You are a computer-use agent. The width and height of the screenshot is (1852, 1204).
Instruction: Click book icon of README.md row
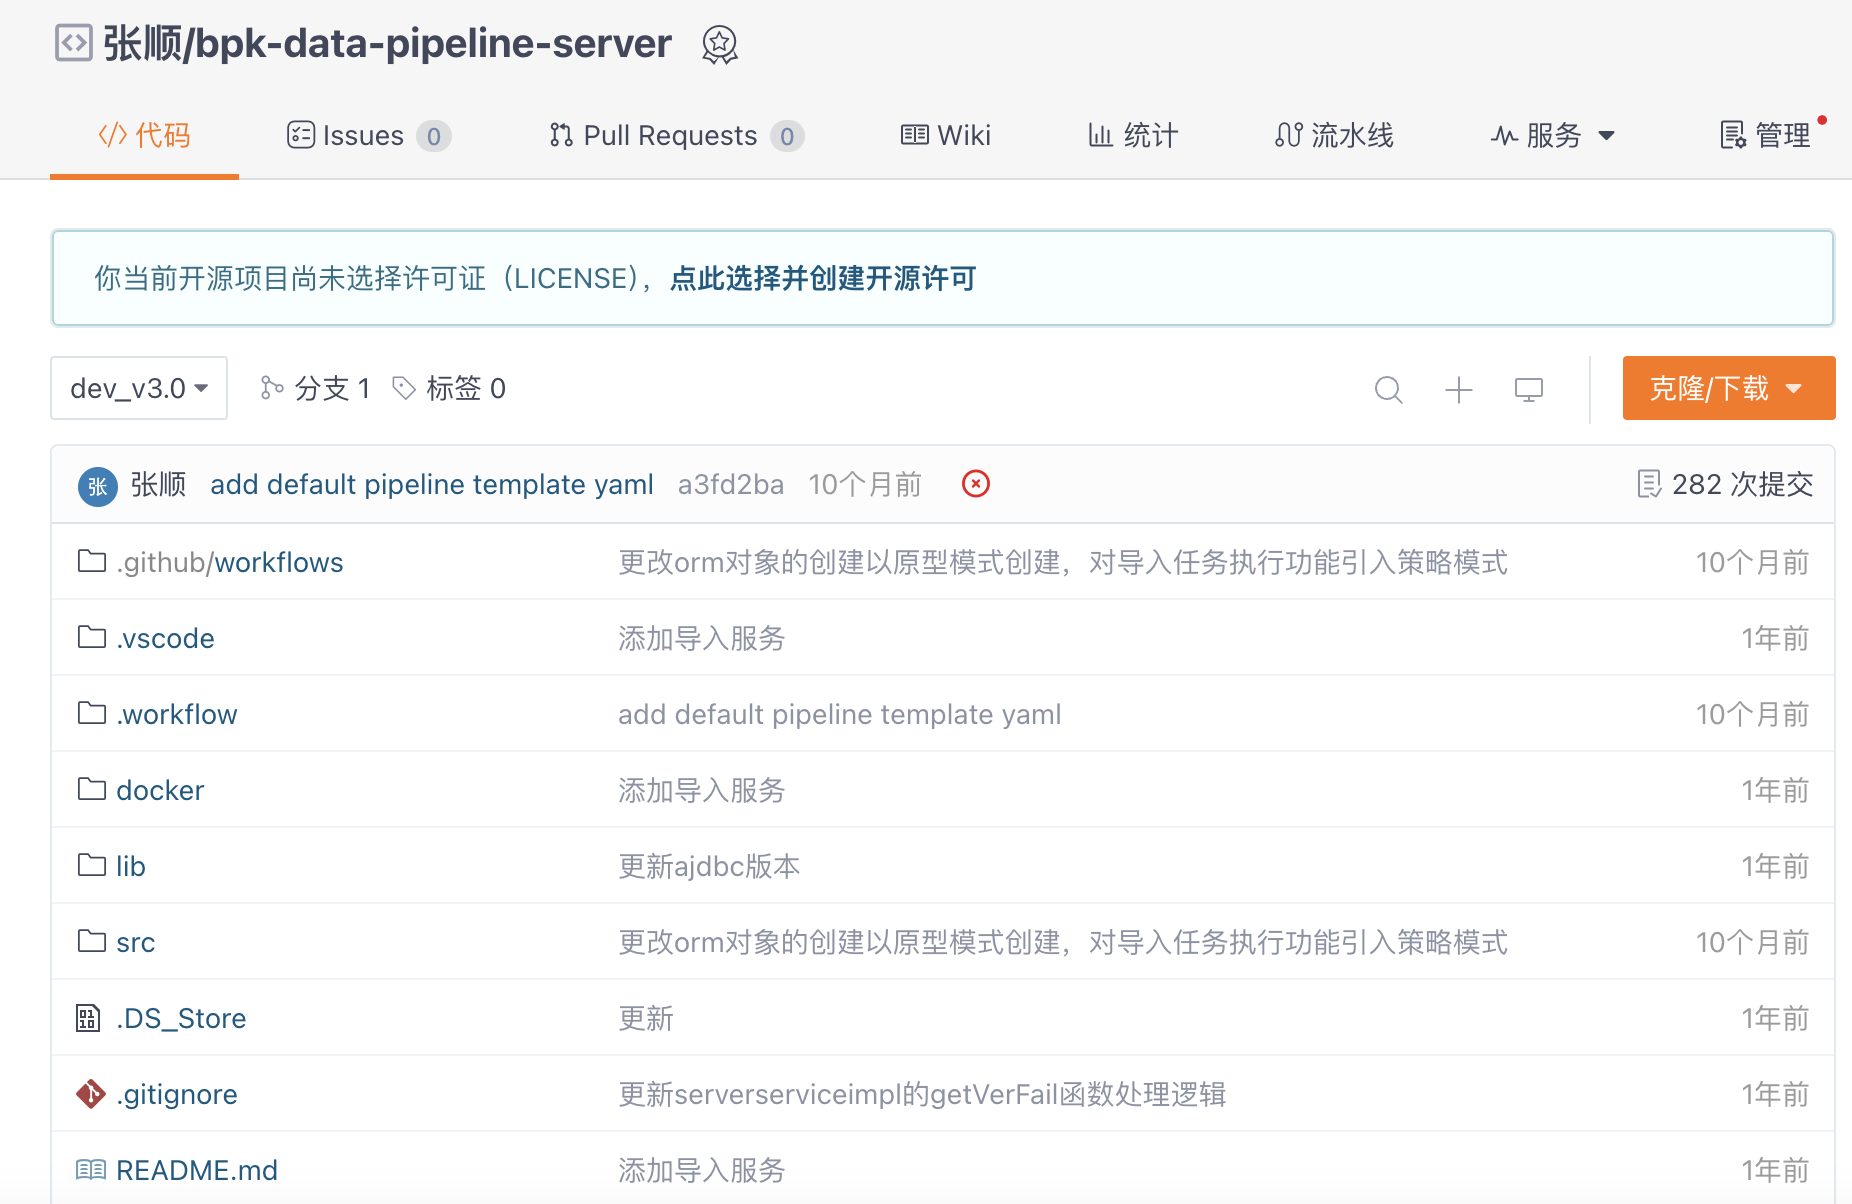coord(91,1169)
